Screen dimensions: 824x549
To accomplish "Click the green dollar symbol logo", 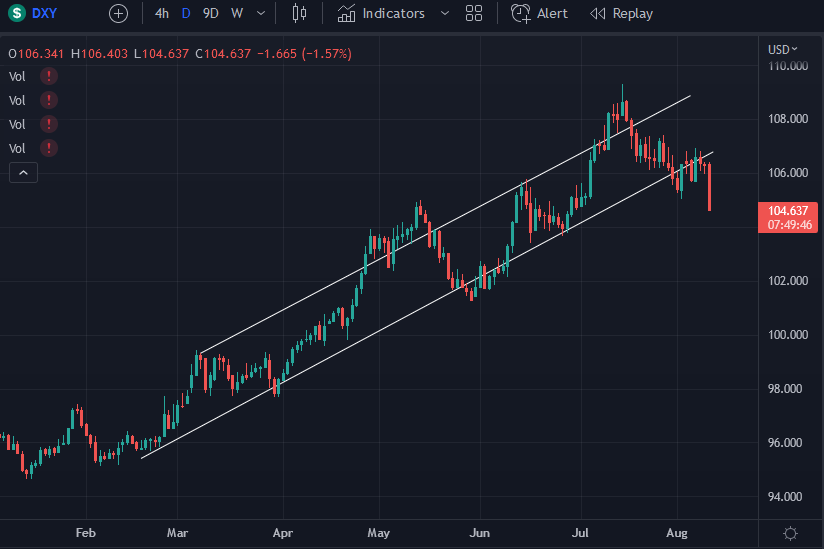I will [x=16, y=13].
